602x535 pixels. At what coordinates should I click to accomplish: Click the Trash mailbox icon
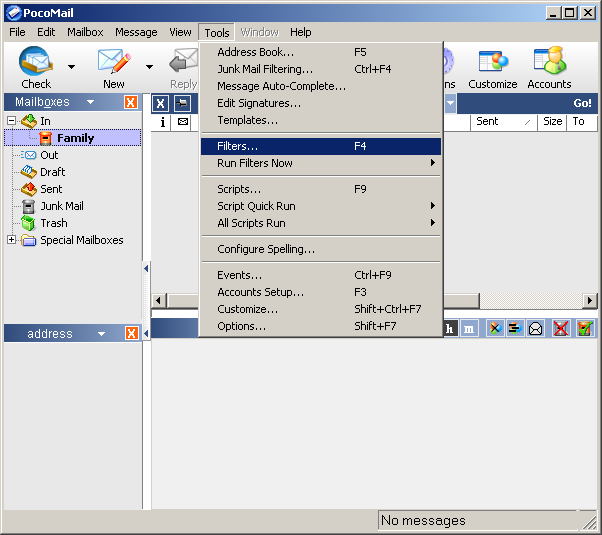(x=28, y=223)
